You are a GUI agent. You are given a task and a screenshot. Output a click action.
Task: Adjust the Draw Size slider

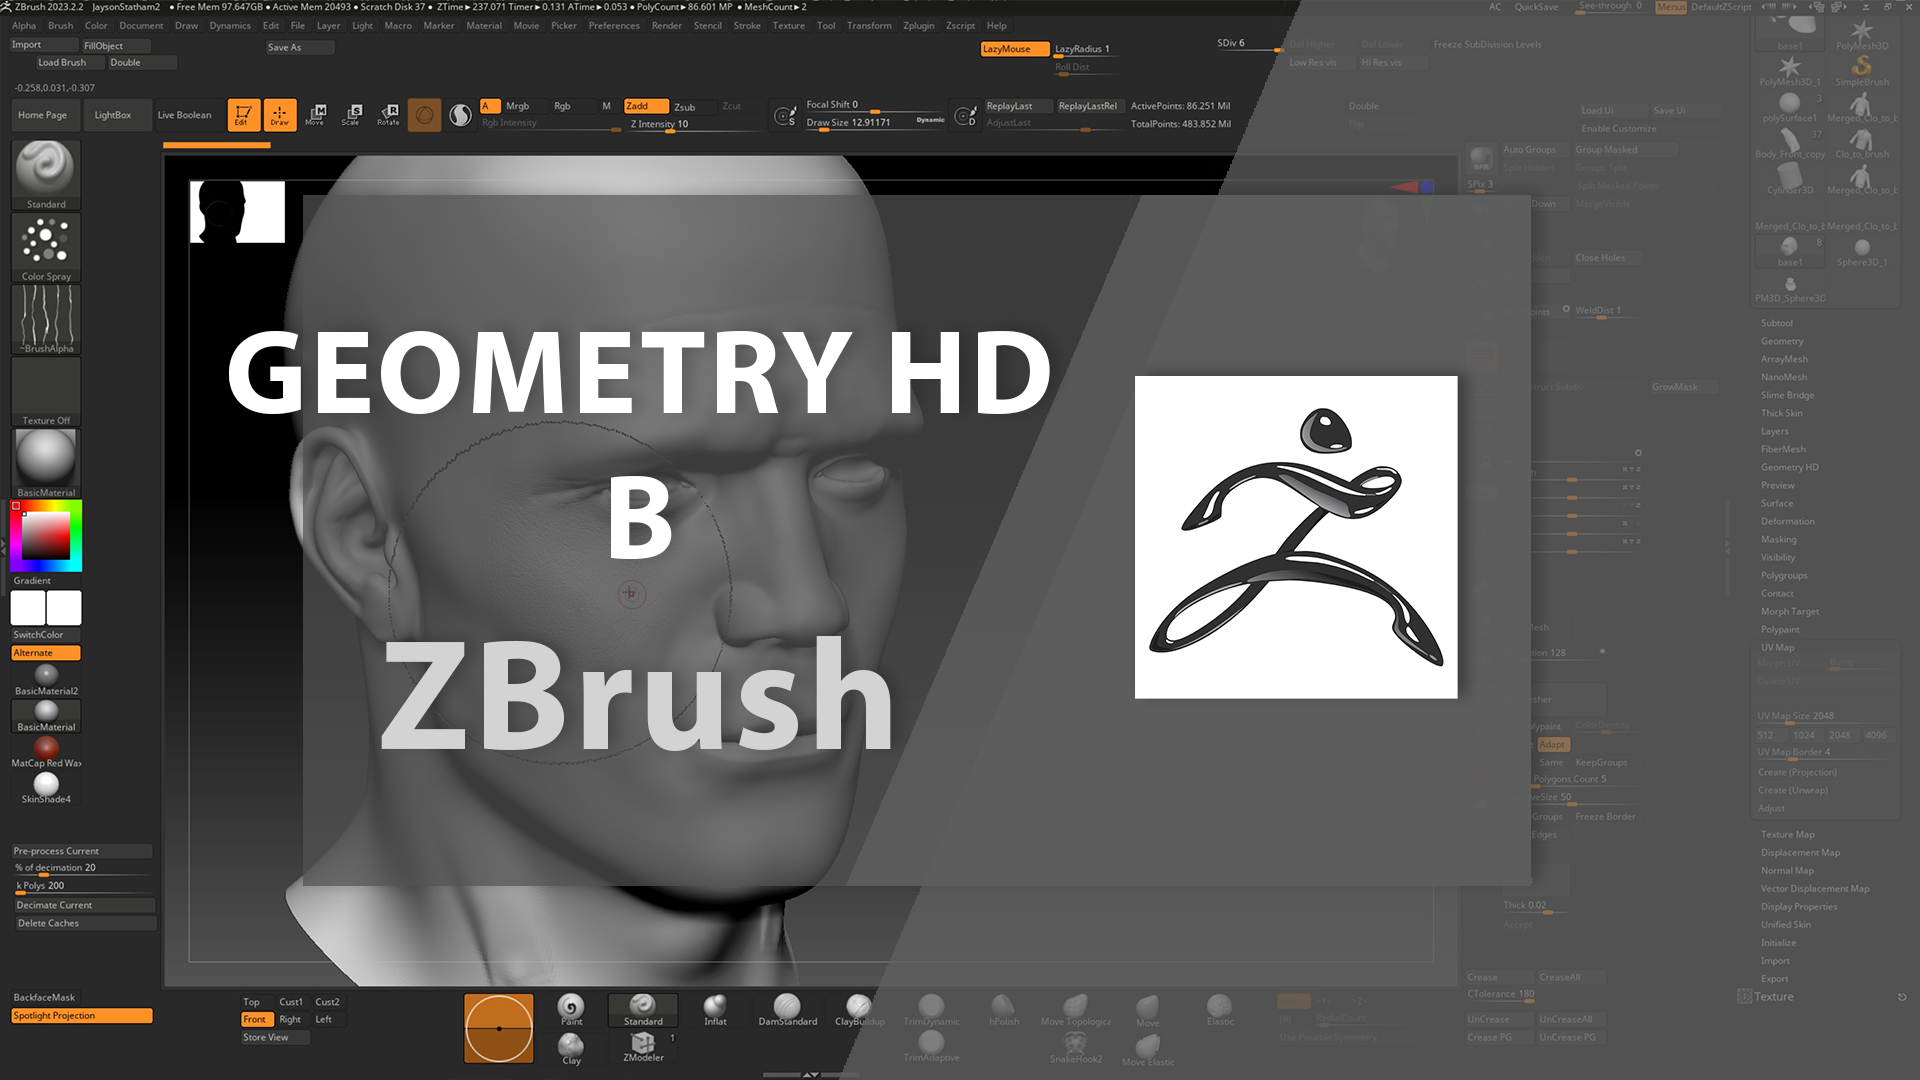pos(875,123)
